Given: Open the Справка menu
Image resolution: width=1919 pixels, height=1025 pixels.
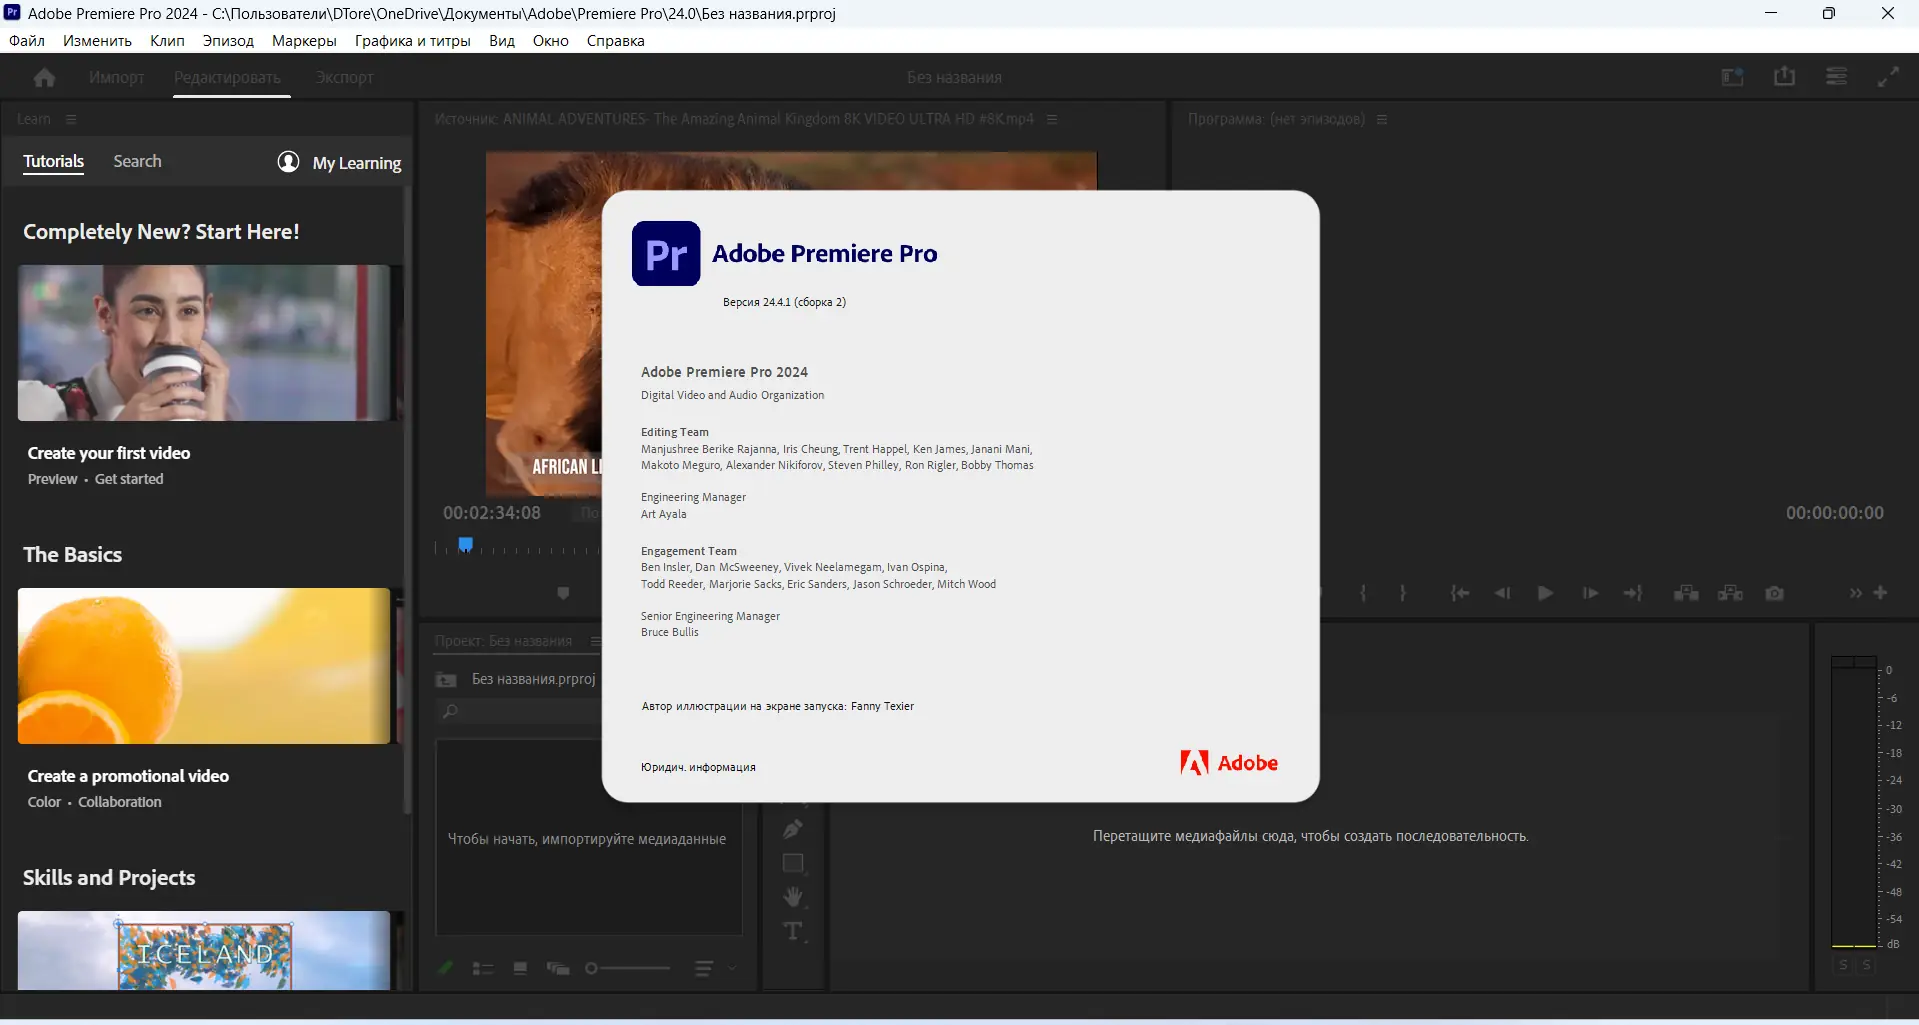Looking at the screenshot, I should 615,41.
